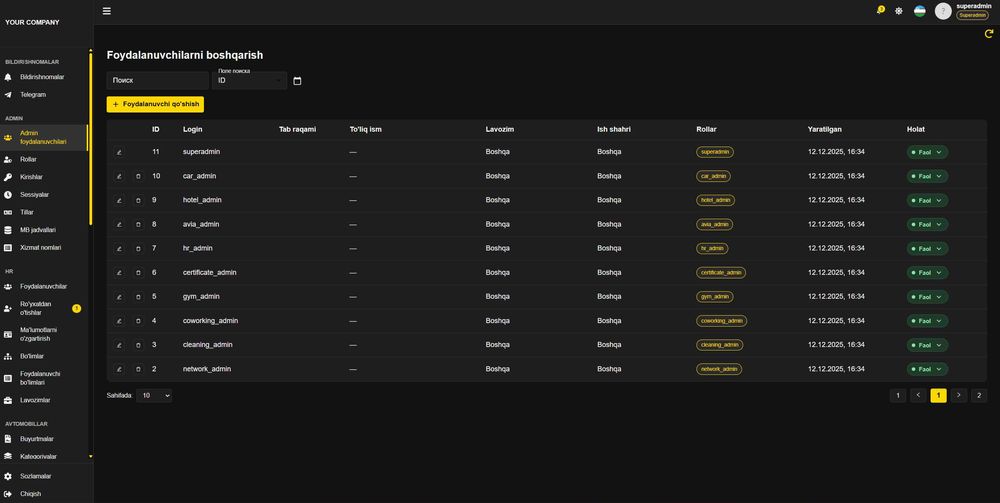The height and width of the screenshot is (503, 1000).
Task: Edit the car_admin user row
Action: [119, 176]
